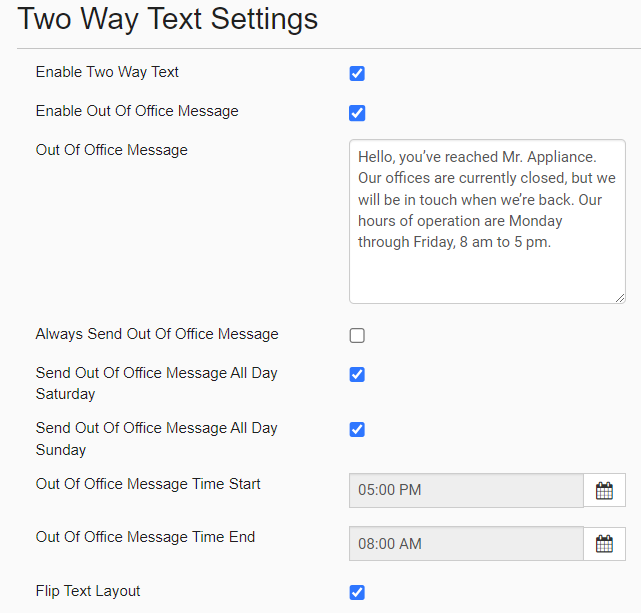The image size is (641, 613).
Task: Grab the message textarea resize handle
Action: [619, 297]
